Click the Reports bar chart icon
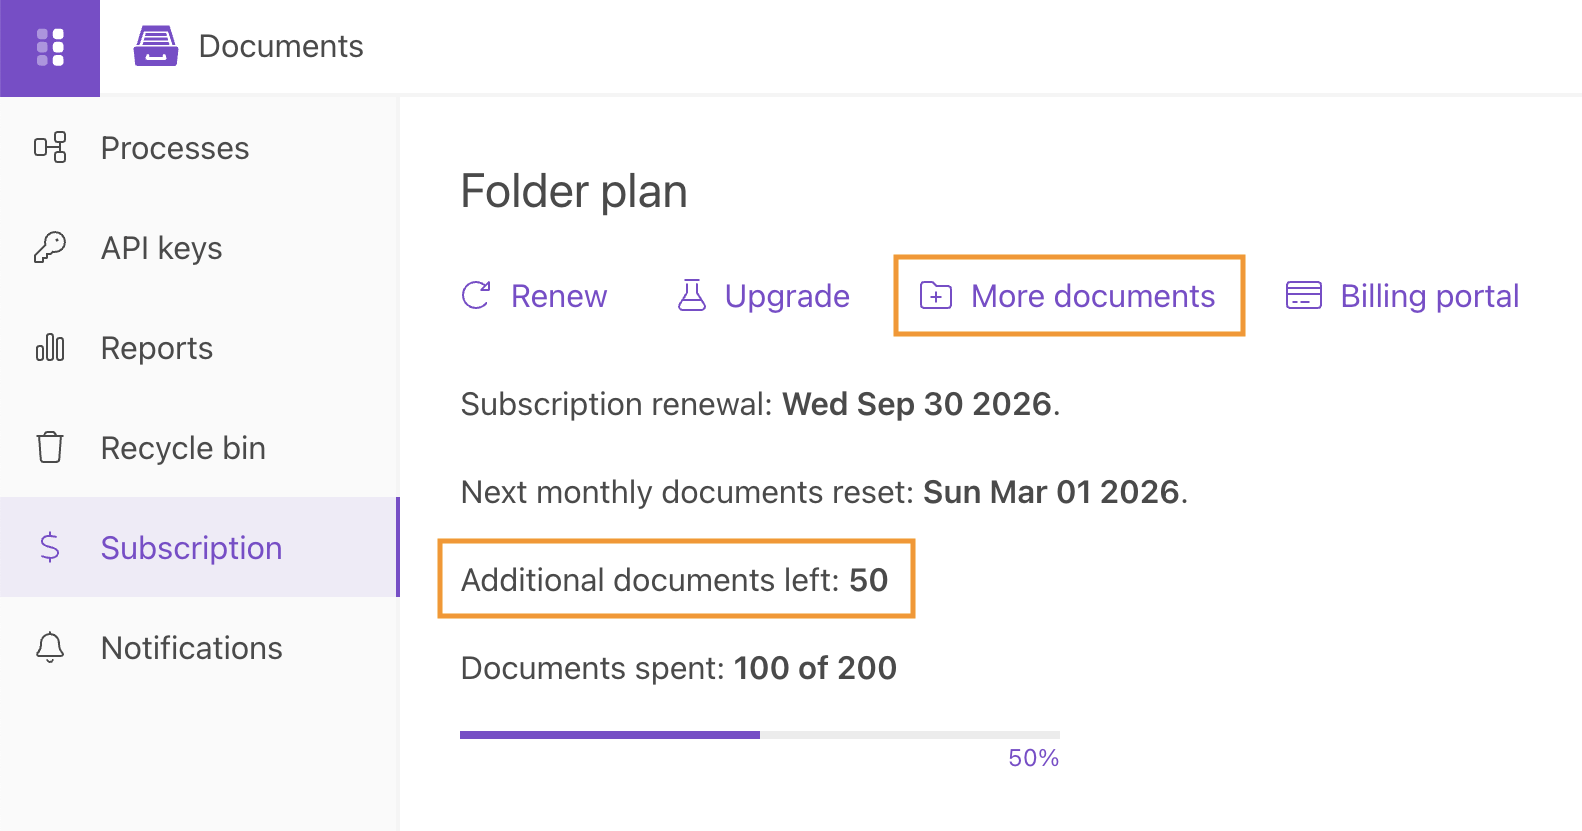Screen dimensions: 1582x831 [50, 348]
